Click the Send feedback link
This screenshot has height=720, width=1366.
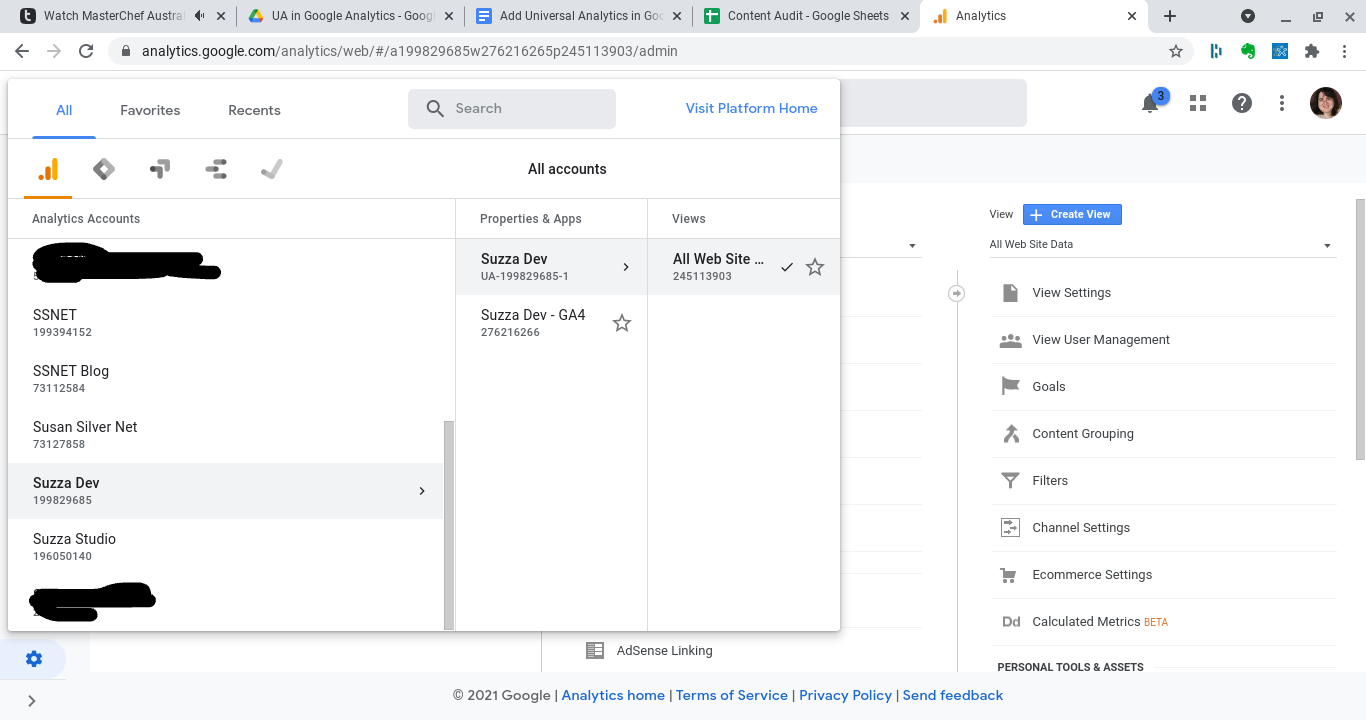tap(953, 696)
